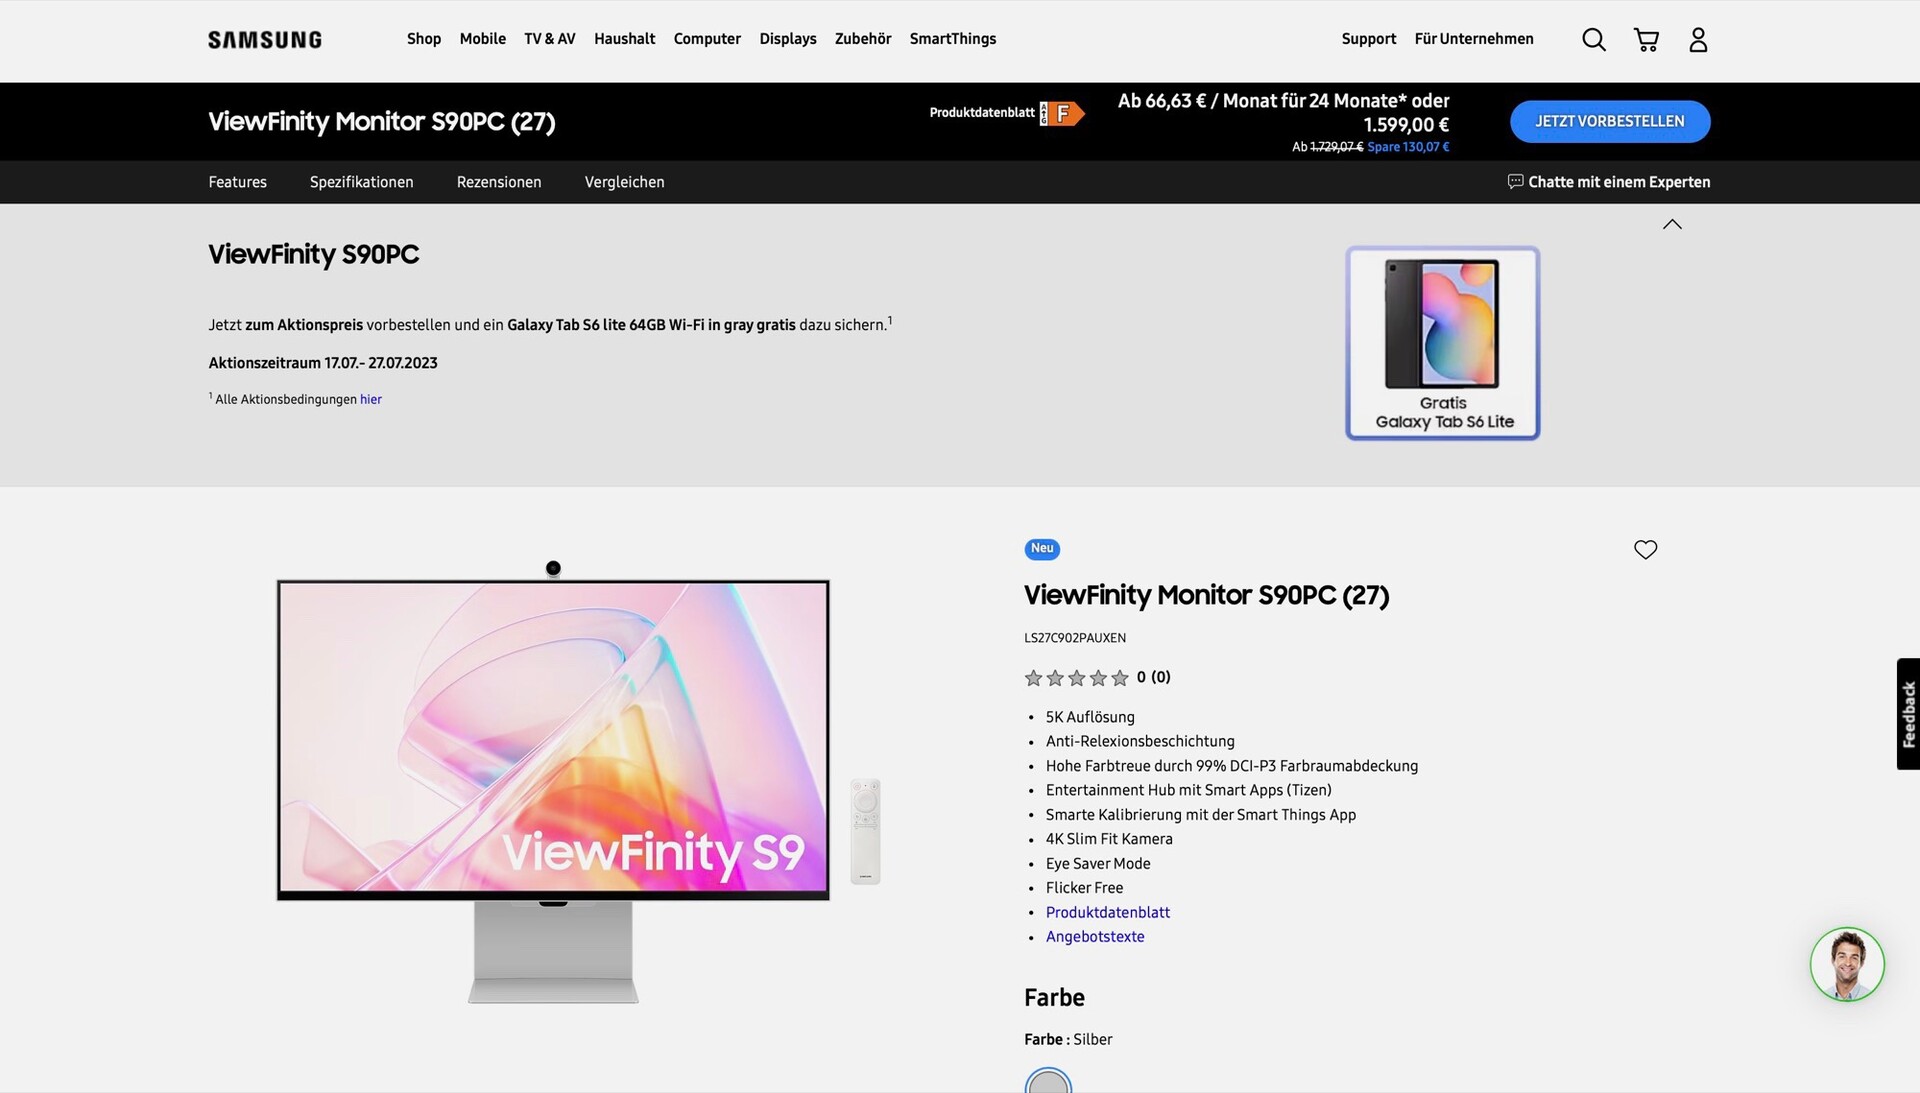Click the Samsung logo
The width and height of the screenshot is (1920, 1093).
(x=265, y=39)
